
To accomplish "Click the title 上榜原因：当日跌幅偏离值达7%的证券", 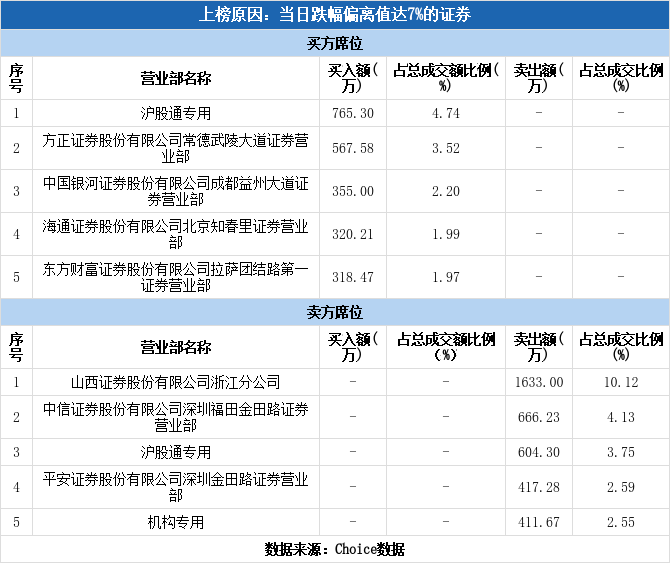I will pos(335,15).
